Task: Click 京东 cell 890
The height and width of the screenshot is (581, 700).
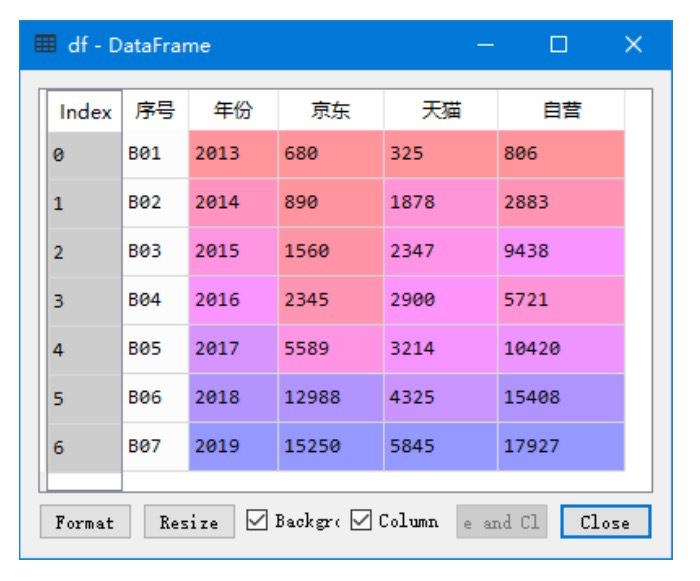Action: tap(330, 202)
